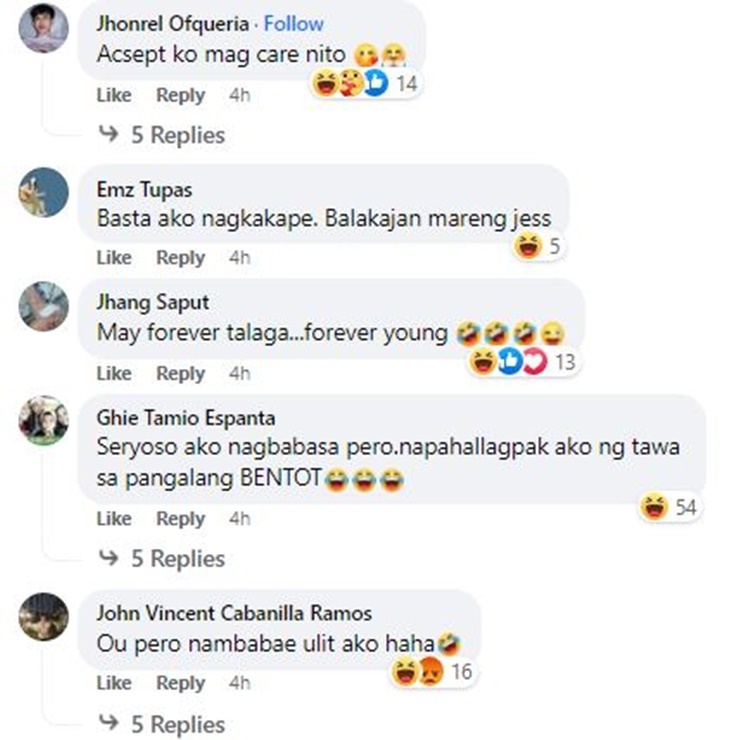The image size is (750, 740).
Task: View the 13 reactions on Jhang Saput's comment
Action: pos(523,362)
